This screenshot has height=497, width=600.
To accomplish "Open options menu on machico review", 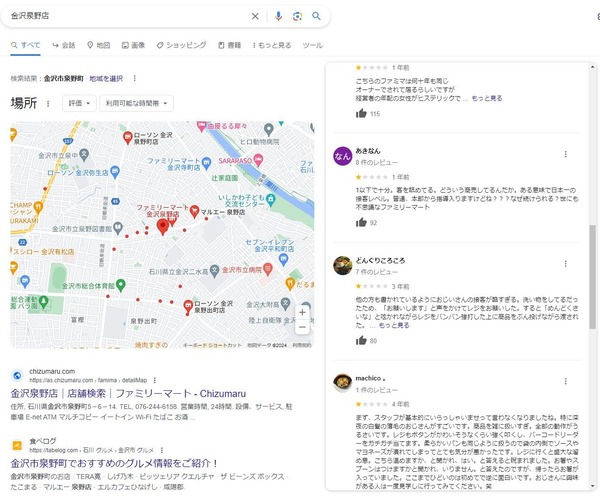I will click(x=566, y=381).
